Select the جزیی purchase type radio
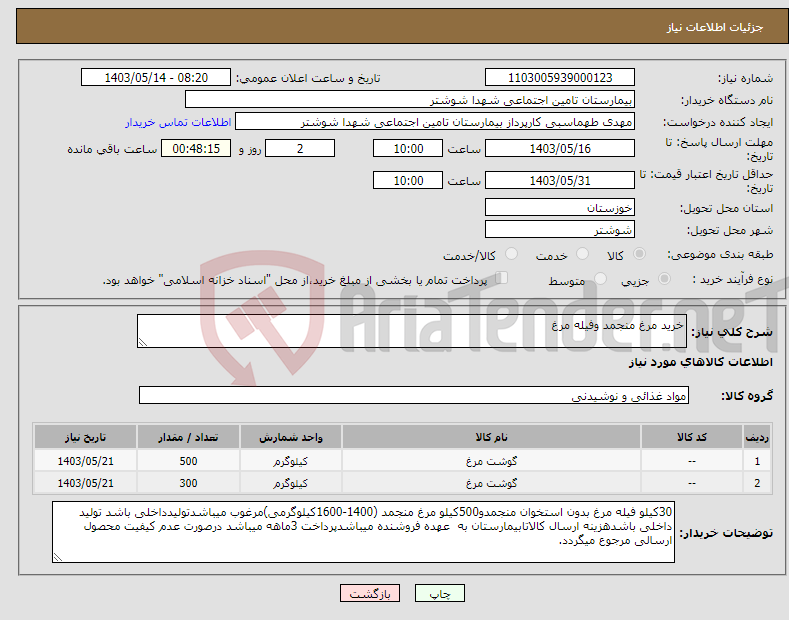Screen dimensions: 789x620 664,279
